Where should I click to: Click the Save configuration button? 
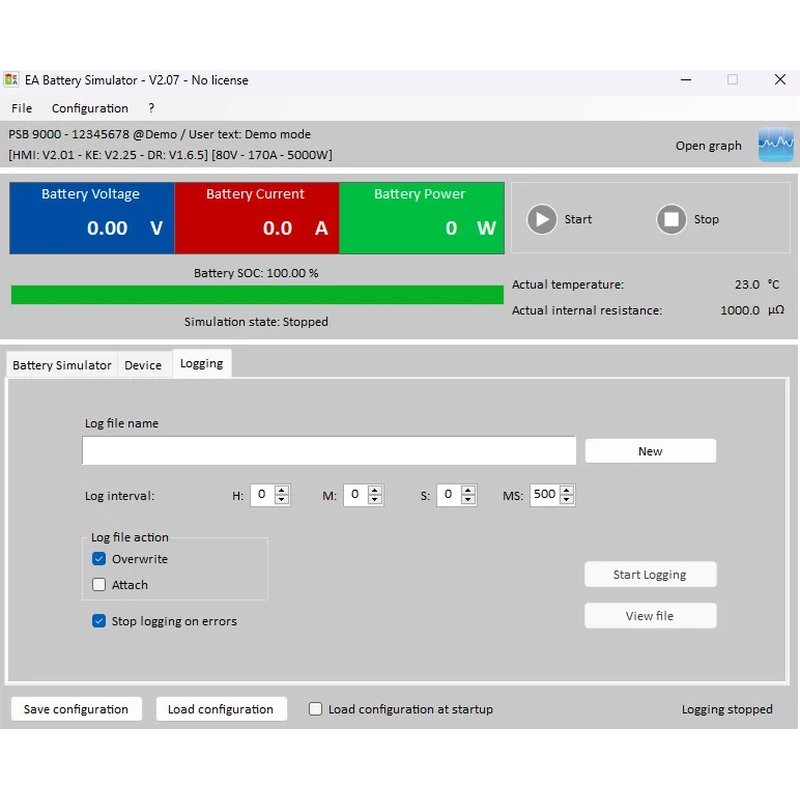76,709
